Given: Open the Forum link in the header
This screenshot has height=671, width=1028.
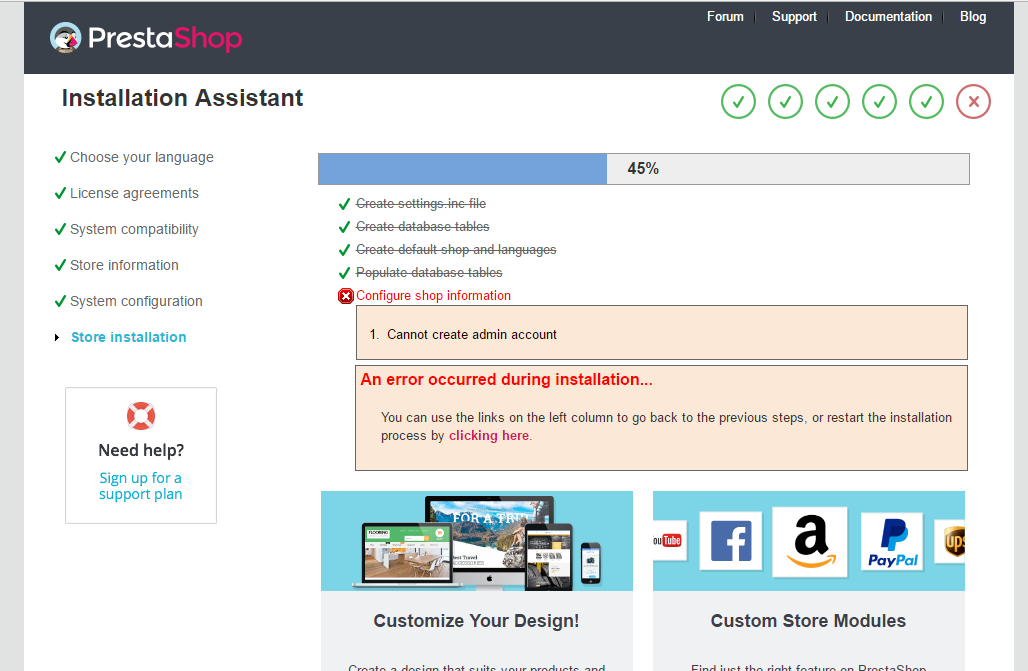Looking at the screenshot, I should coord(725,16).
